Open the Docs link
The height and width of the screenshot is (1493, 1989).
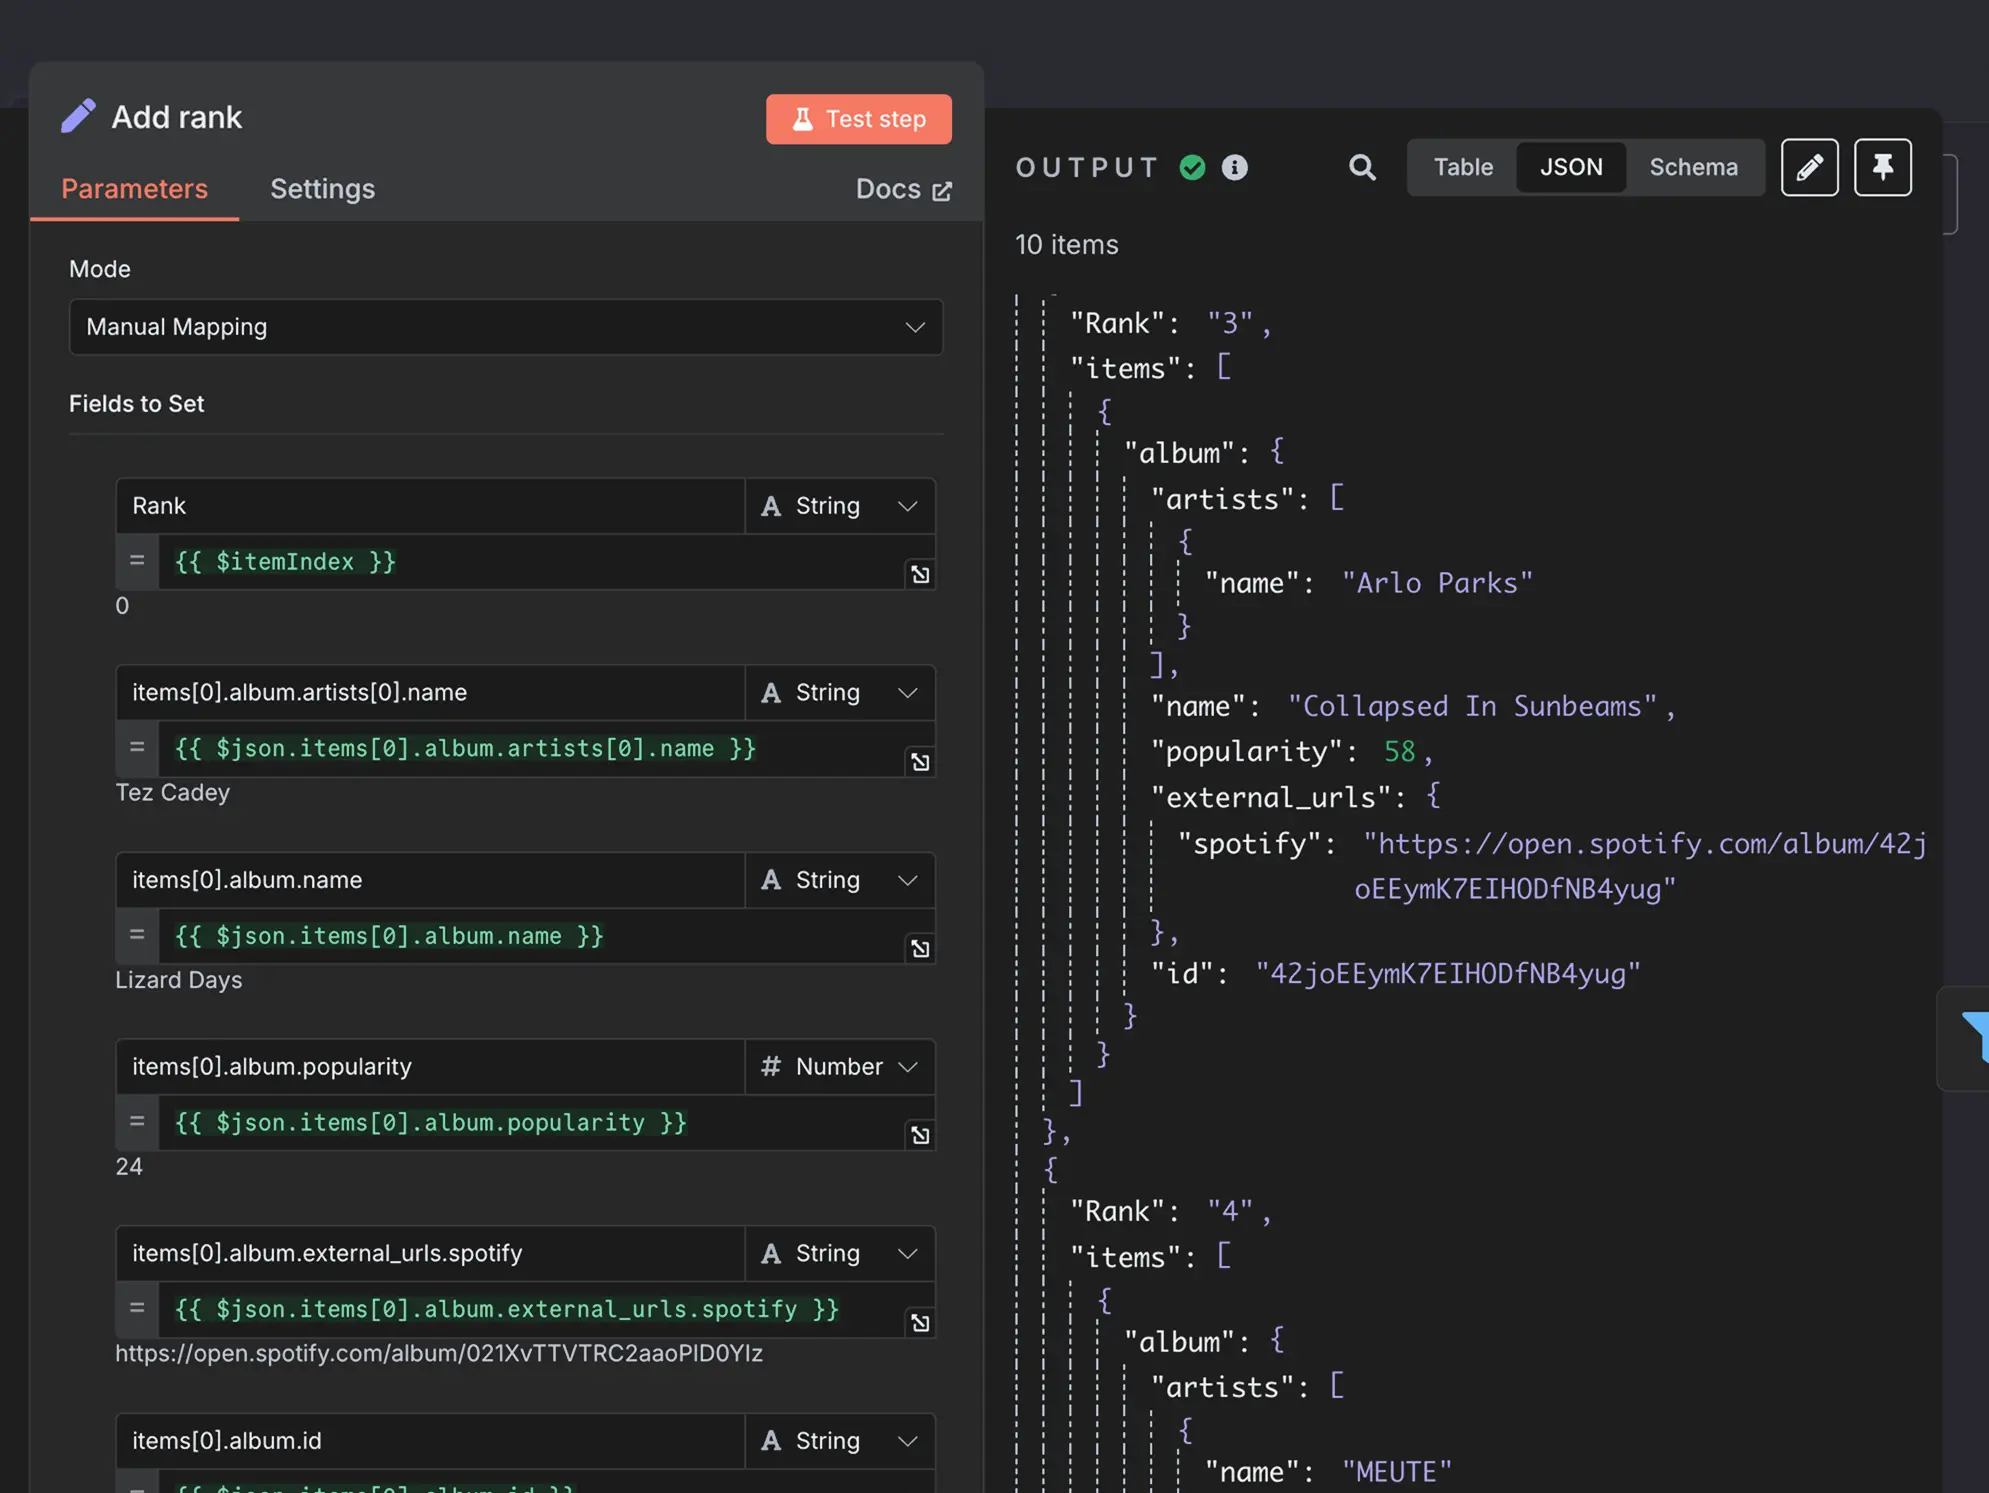902,189
